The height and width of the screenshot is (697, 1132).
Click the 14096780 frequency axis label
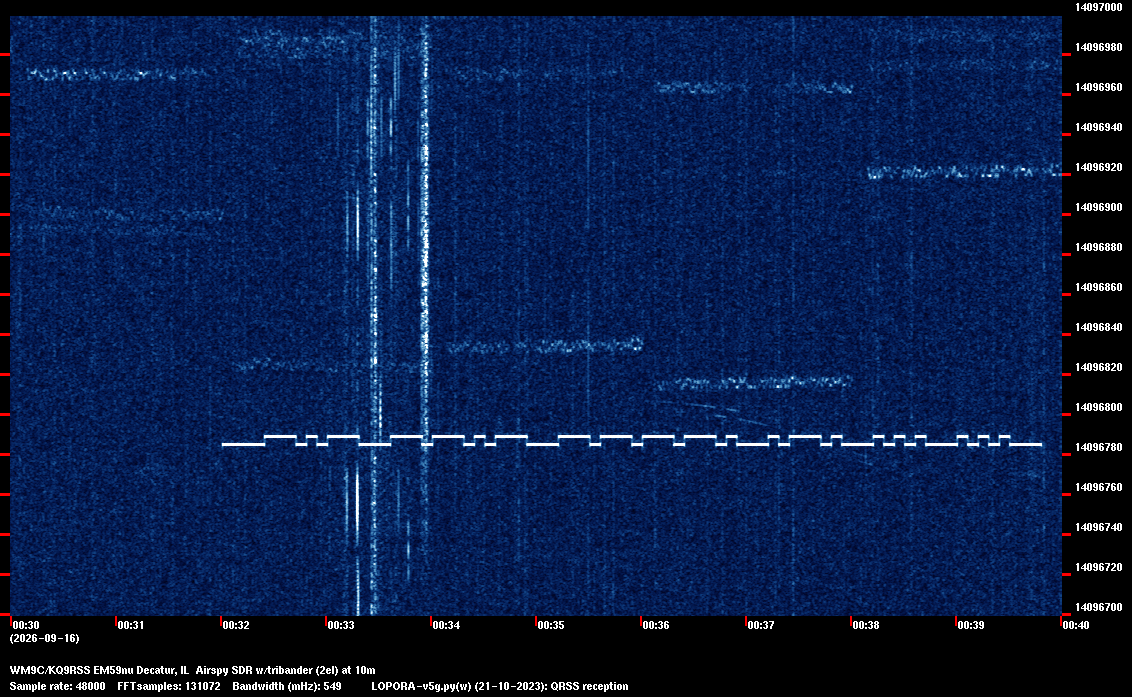1099,447
